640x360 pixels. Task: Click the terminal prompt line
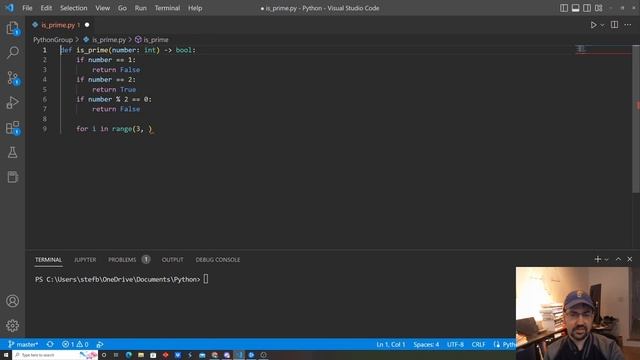pyautogui.click(x=122, y=279)
